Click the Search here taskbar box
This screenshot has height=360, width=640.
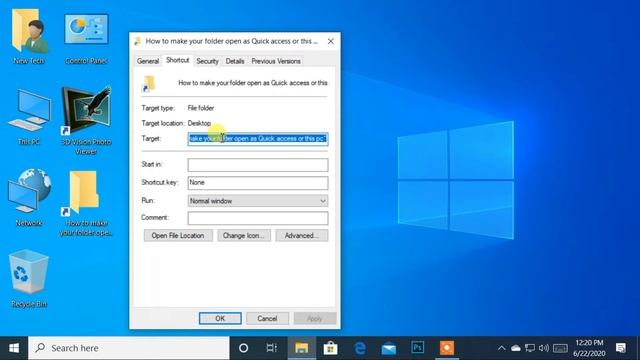pyautogui.click(x=129, y=348)
